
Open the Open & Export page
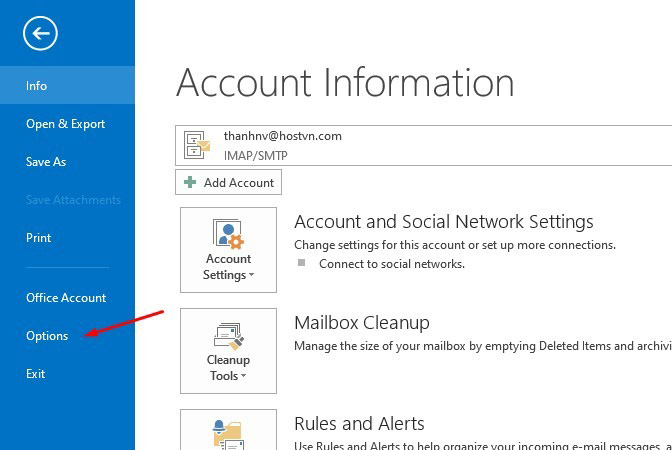65,124
